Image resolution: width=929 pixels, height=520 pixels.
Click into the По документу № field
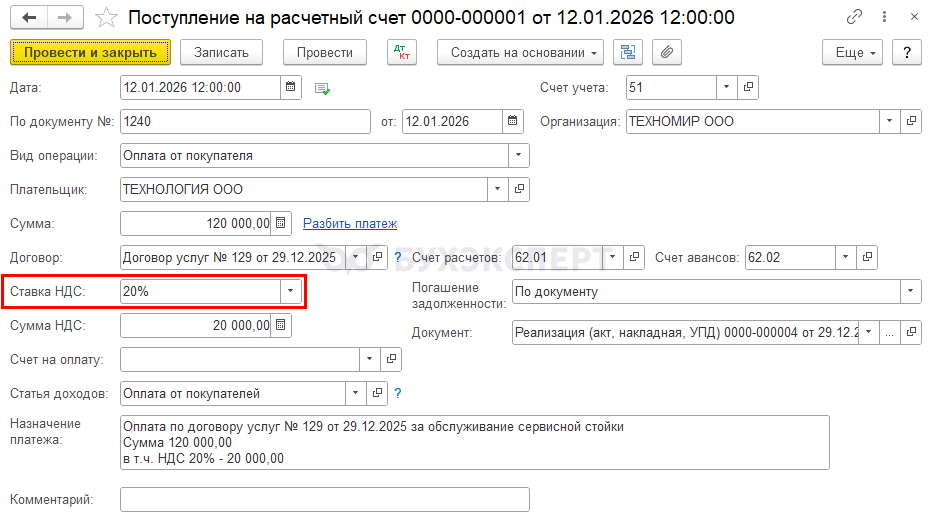(245, 121)
